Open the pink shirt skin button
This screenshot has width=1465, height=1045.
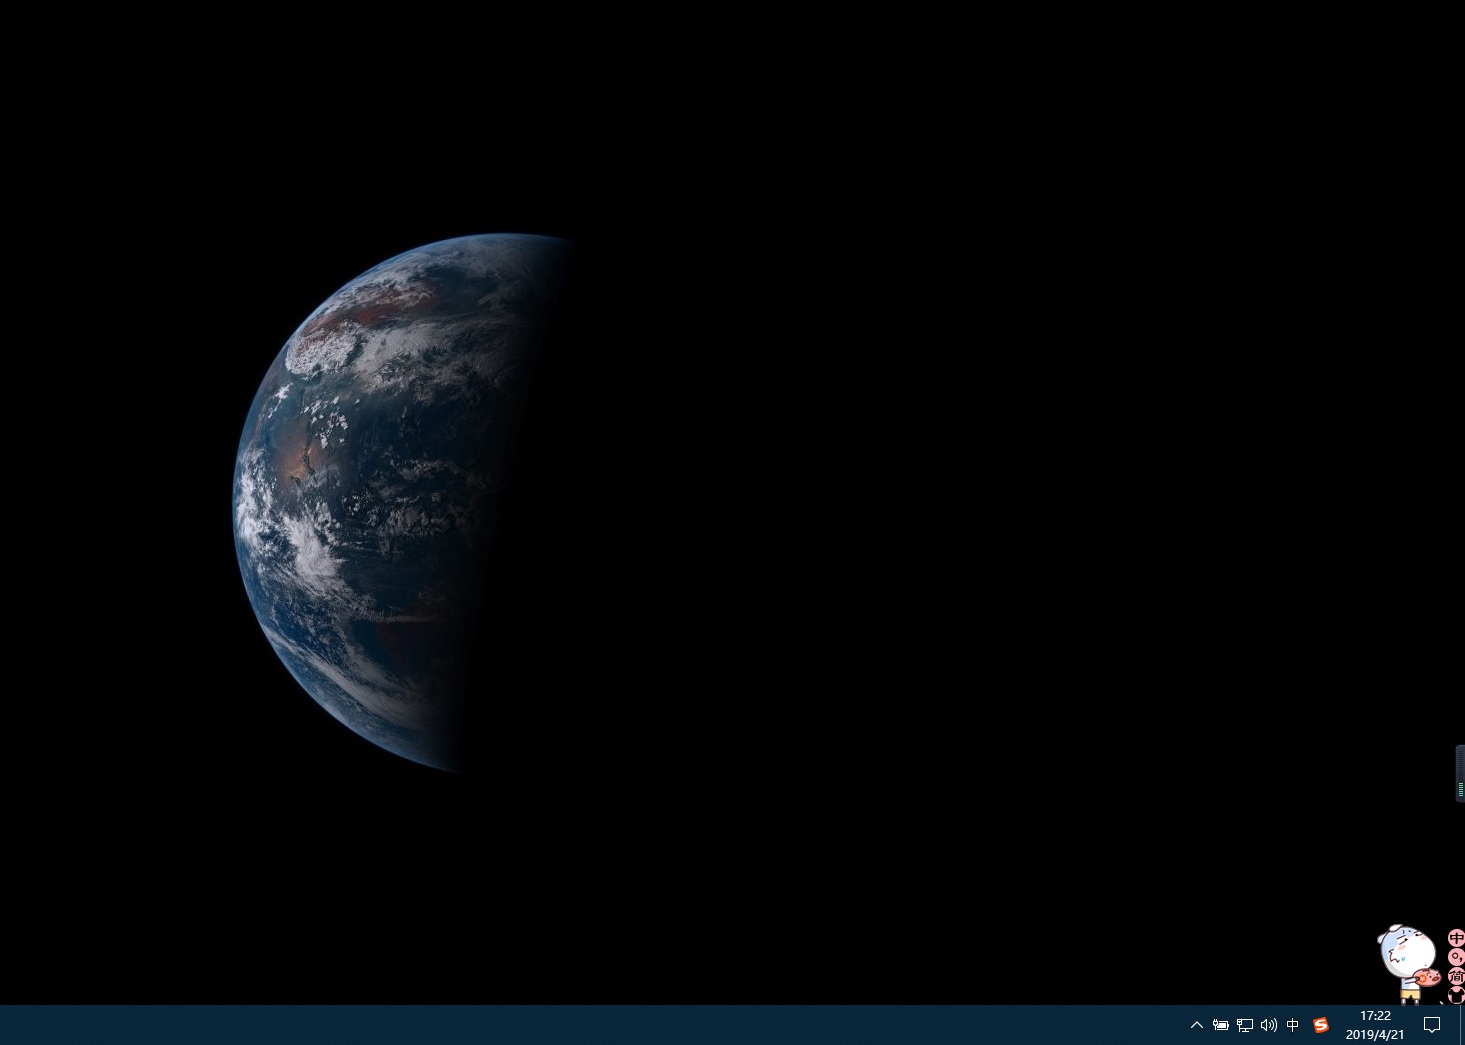1456,995
